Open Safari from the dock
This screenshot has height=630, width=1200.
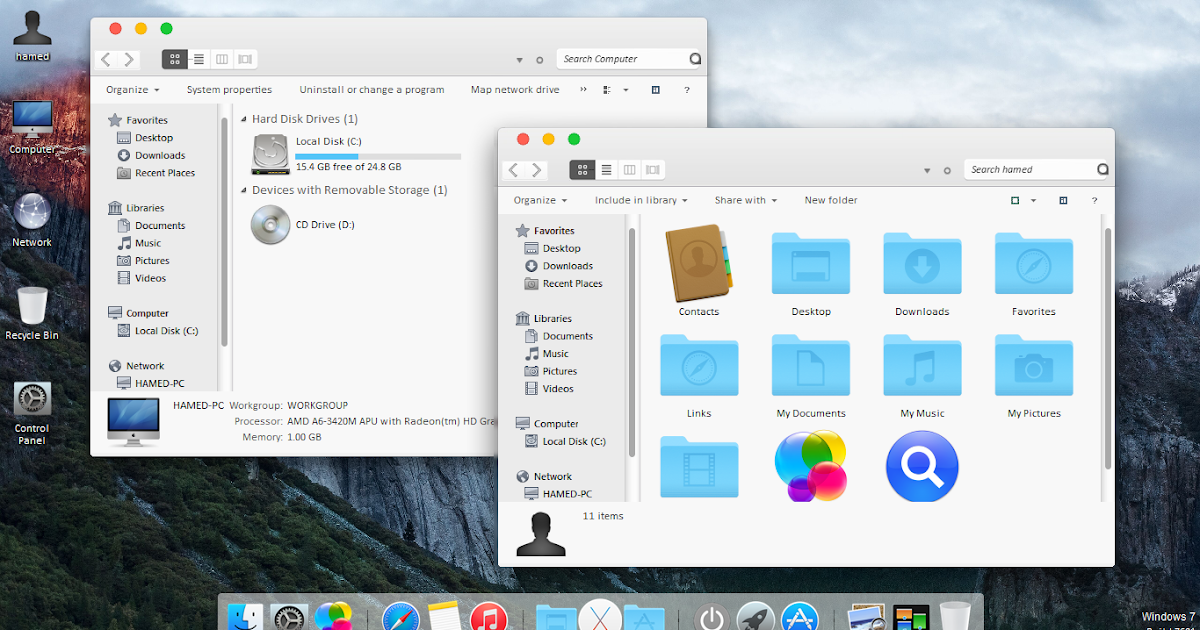point(399,619)
